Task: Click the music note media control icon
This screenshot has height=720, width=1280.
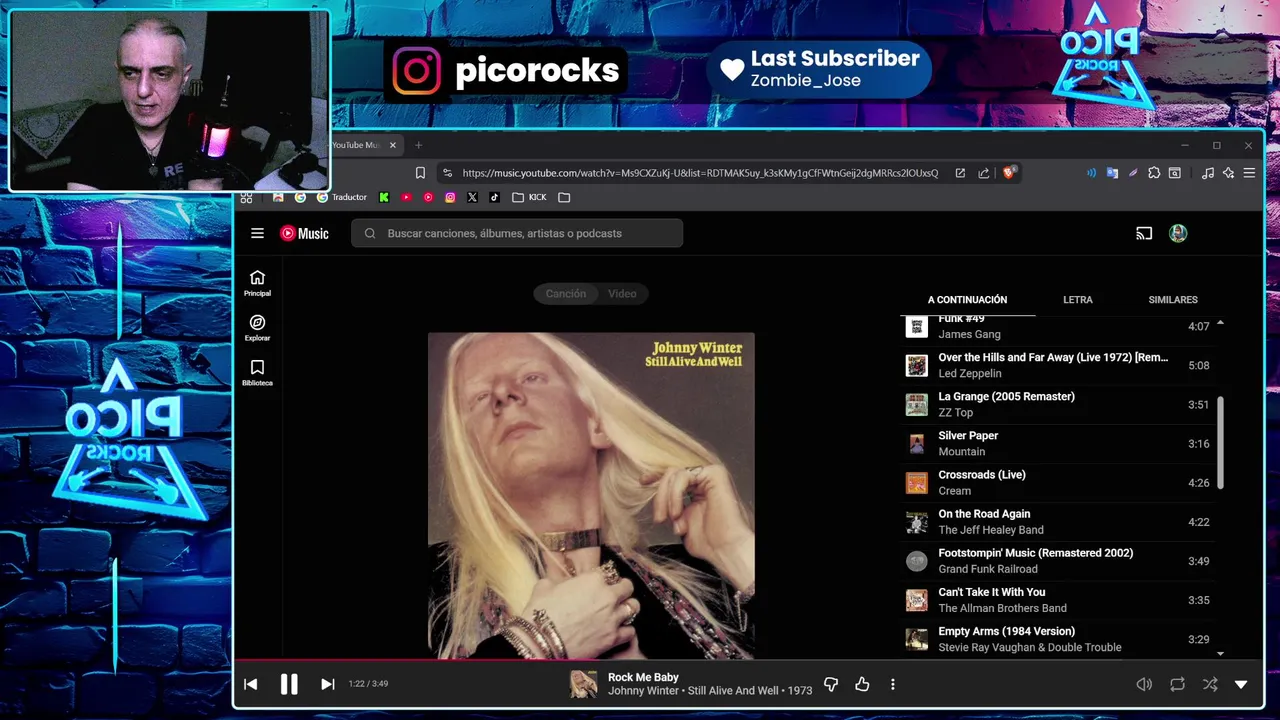Action: tap(1208, 173)
